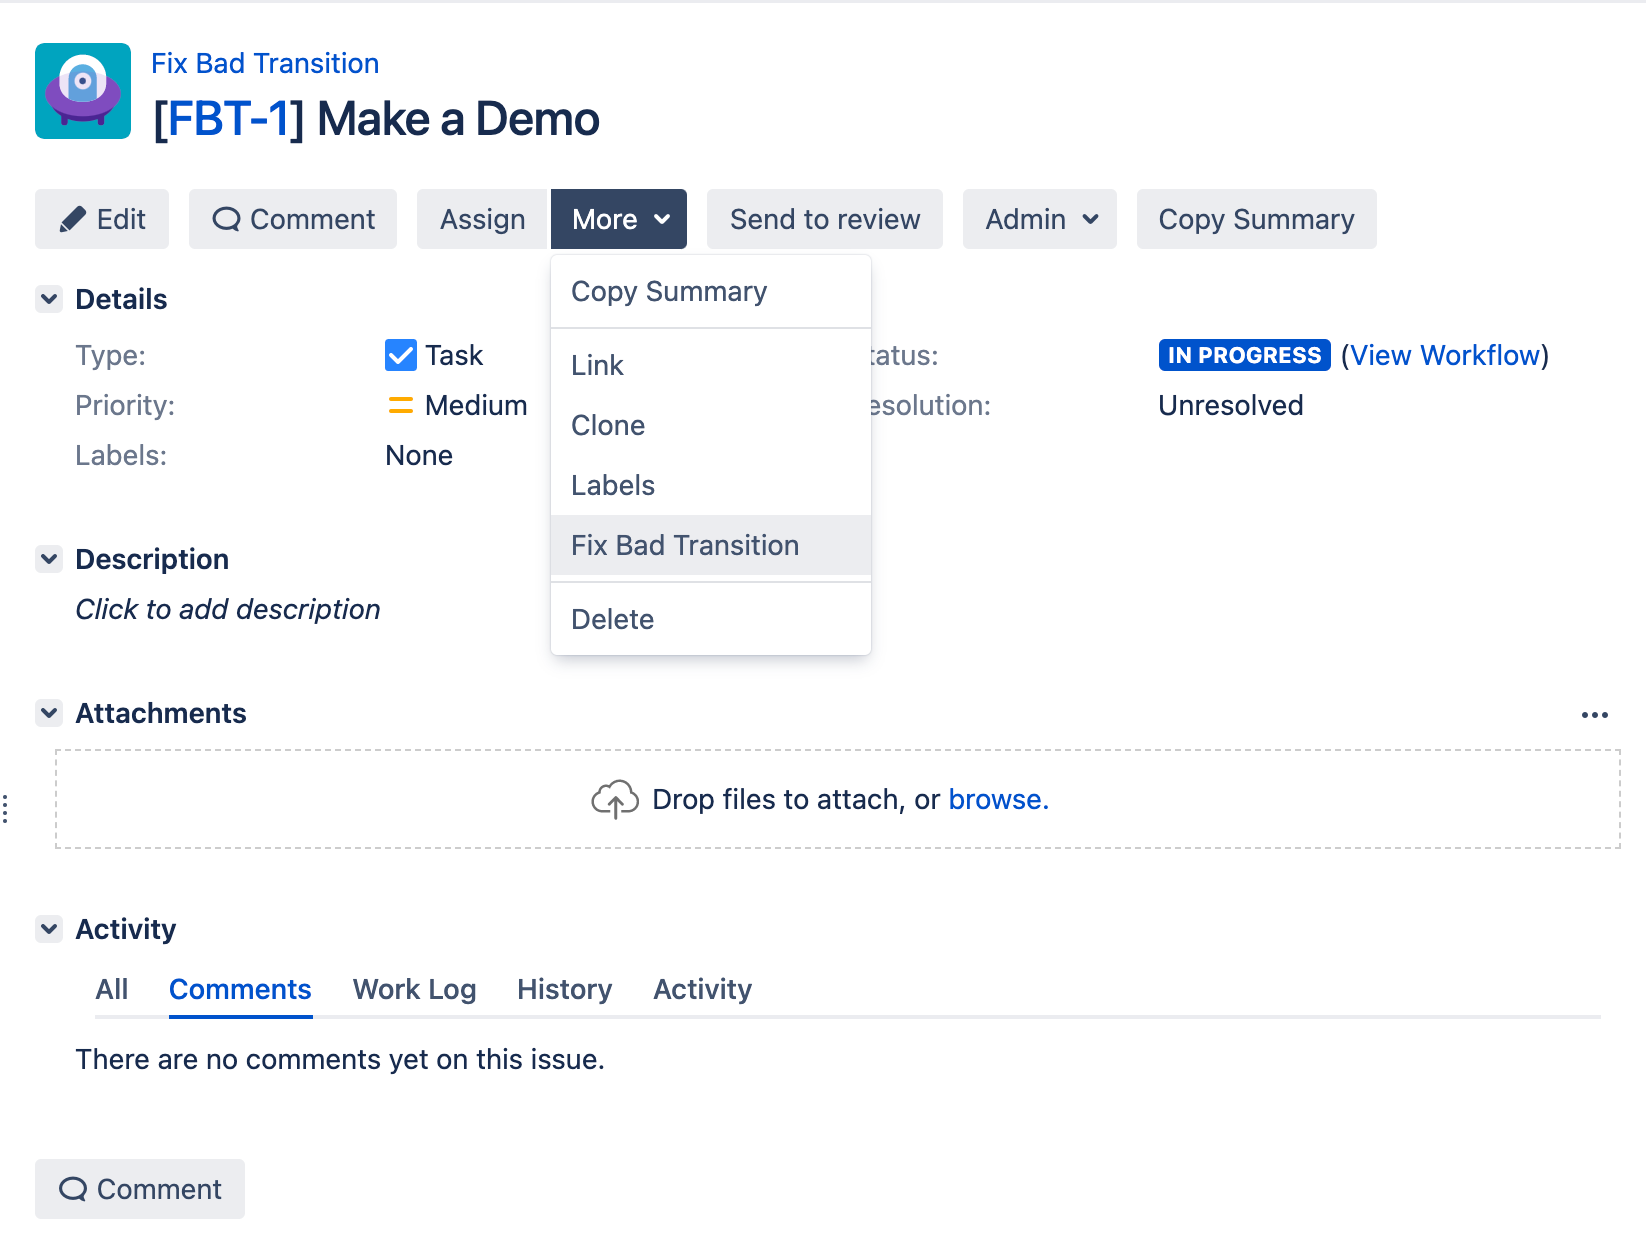Screen dimensions: 1646x1248
Task: Switch to the Work Log tab
Action: (414, 989)
